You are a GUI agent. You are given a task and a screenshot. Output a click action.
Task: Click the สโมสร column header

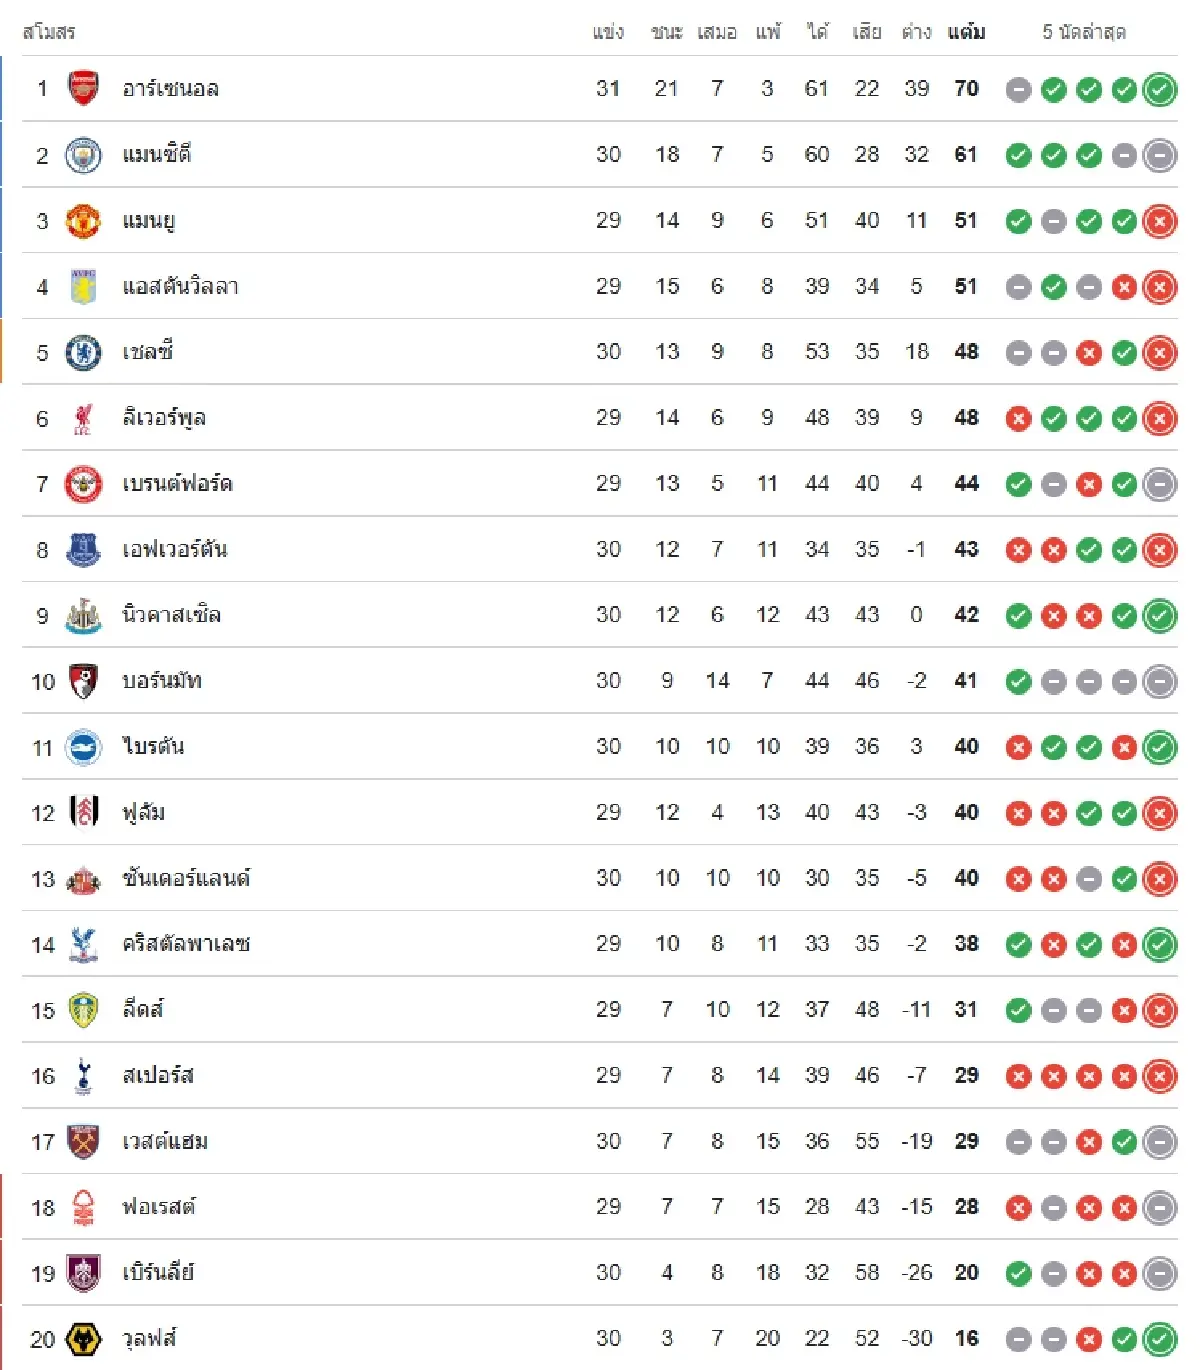[x=48, y=32]
